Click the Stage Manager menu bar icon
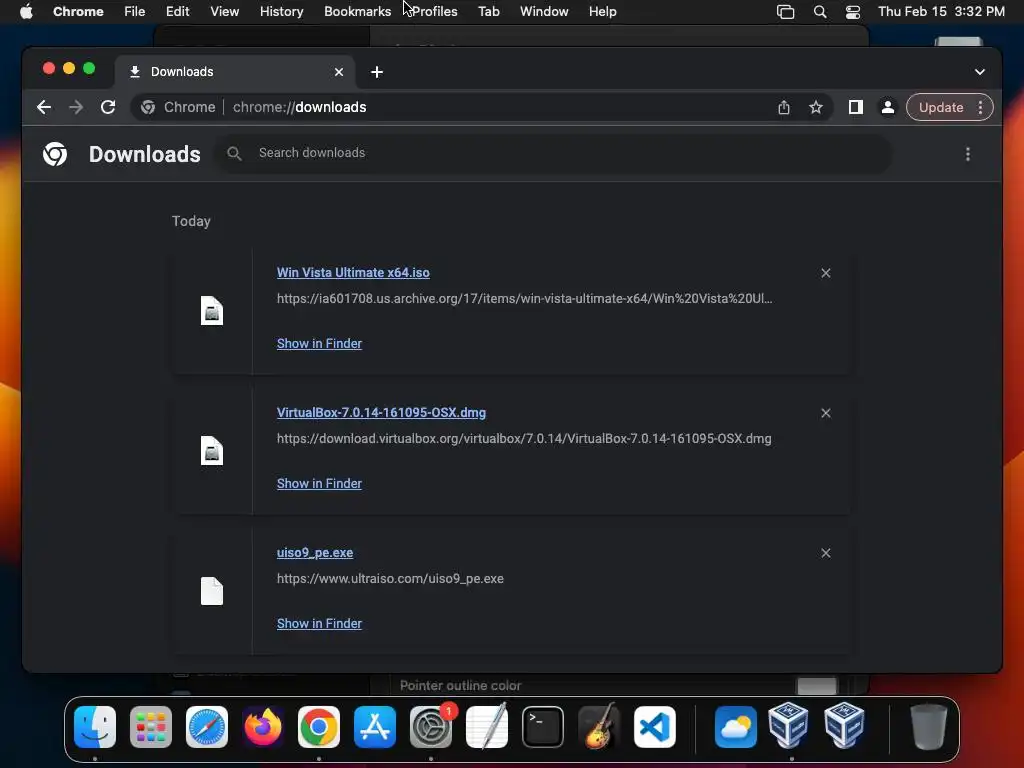 point(786,11)
